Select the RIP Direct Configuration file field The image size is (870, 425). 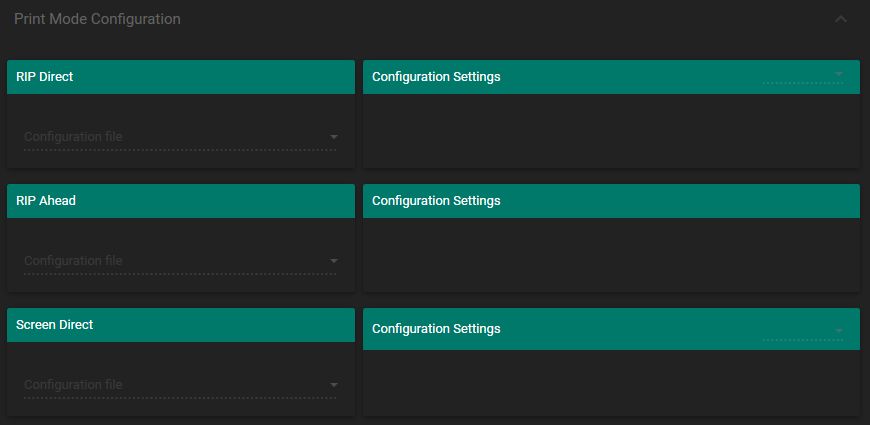(170, 137)
